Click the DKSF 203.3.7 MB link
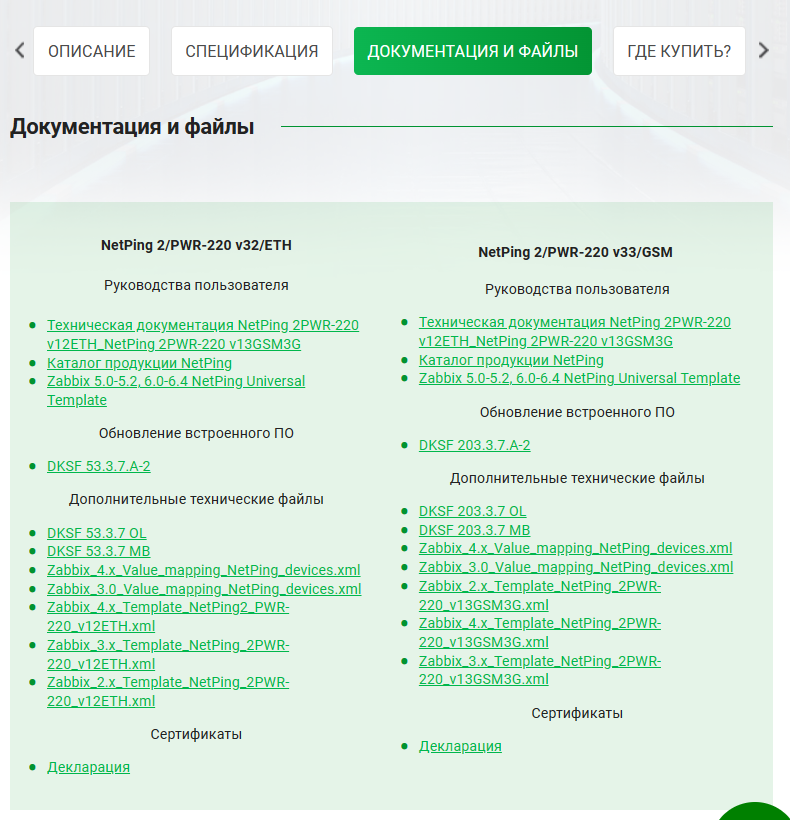Viewport: 790px width, 820px height. pyautogui.click(x=474, y=530)
